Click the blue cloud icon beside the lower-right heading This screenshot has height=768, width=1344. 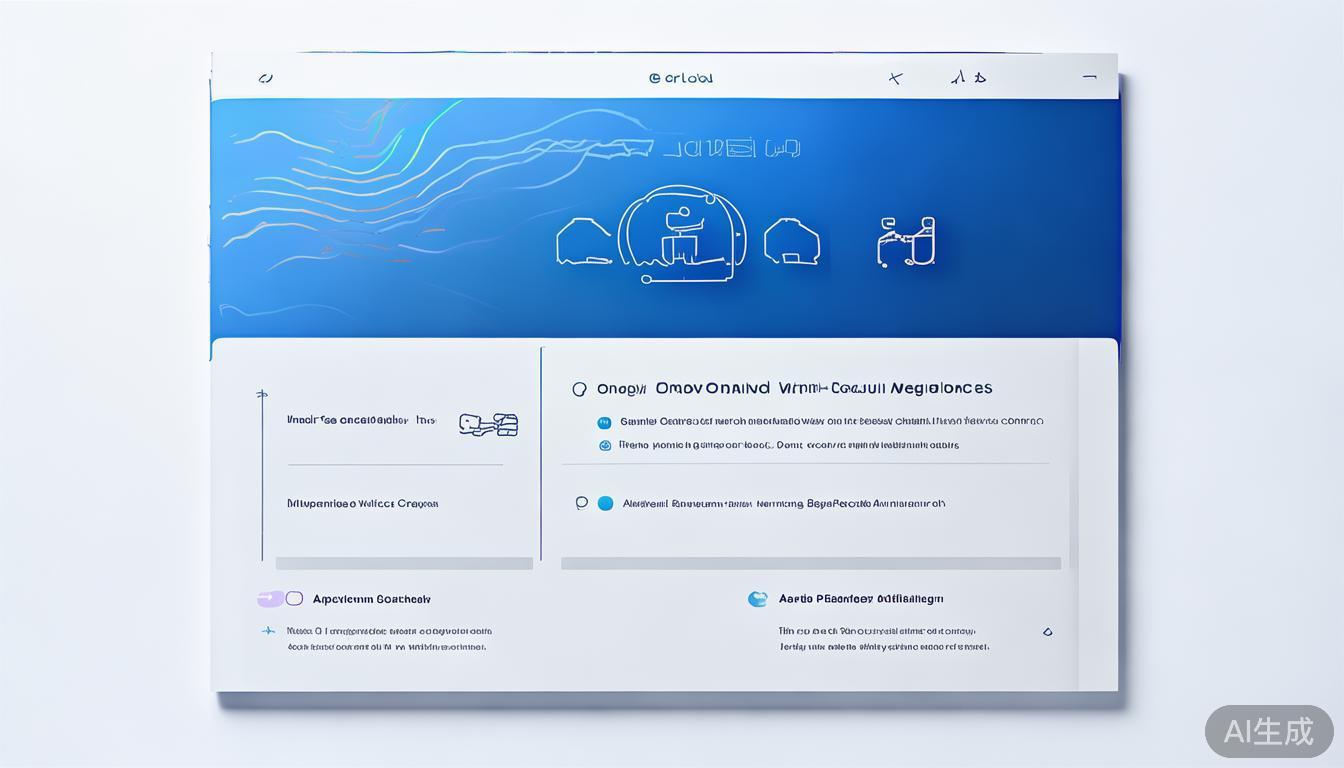coord(757,599)
